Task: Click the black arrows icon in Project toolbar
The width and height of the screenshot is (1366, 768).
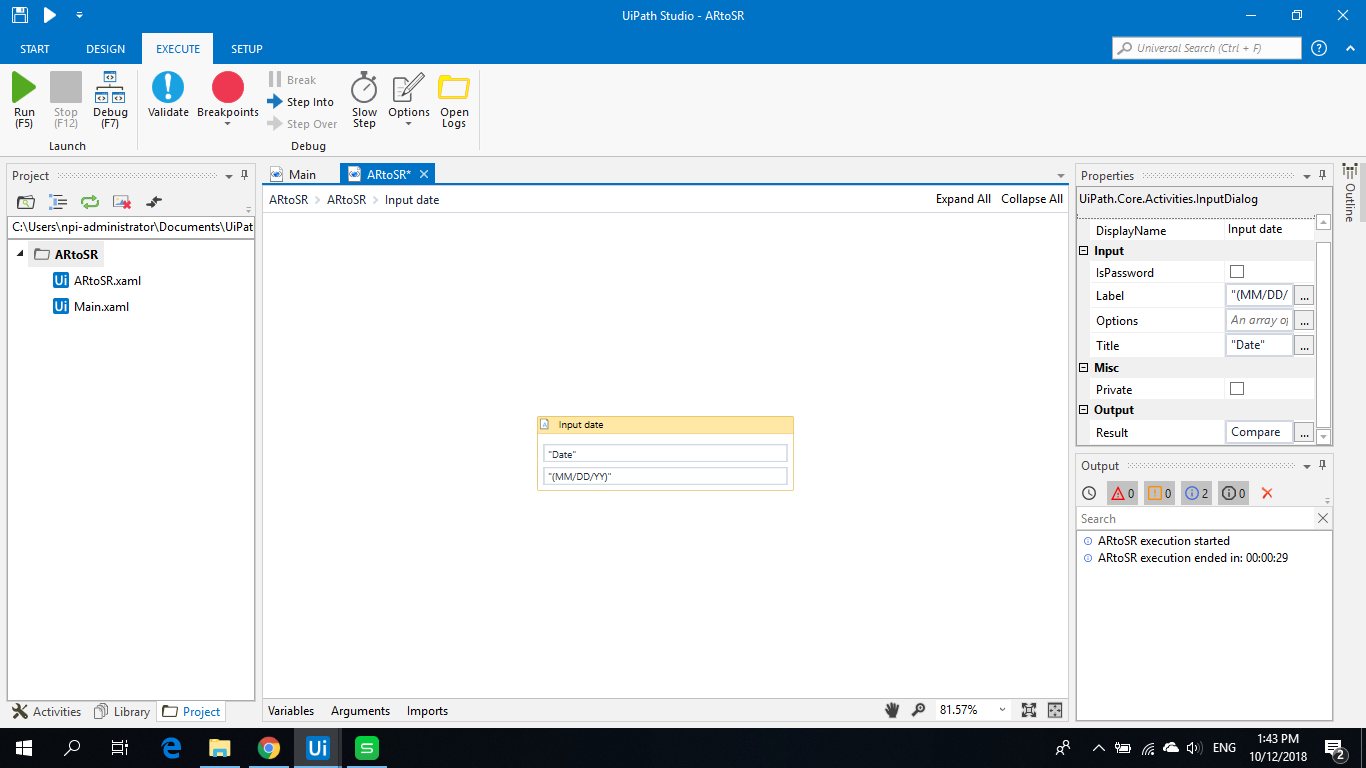Action: tap(154, 202)
